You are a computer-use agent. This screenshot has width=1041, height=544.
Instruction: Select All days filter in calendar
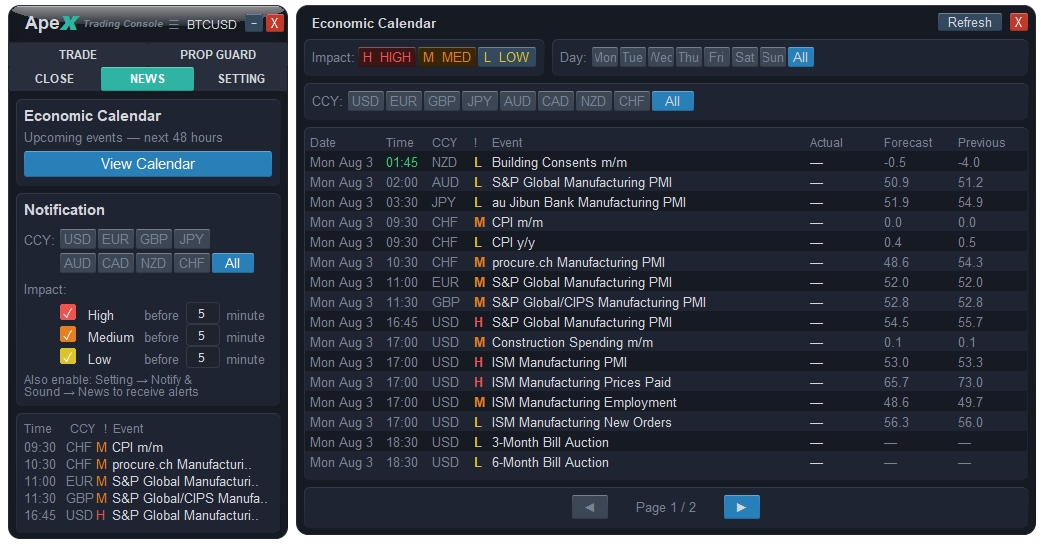click(801, 57)
